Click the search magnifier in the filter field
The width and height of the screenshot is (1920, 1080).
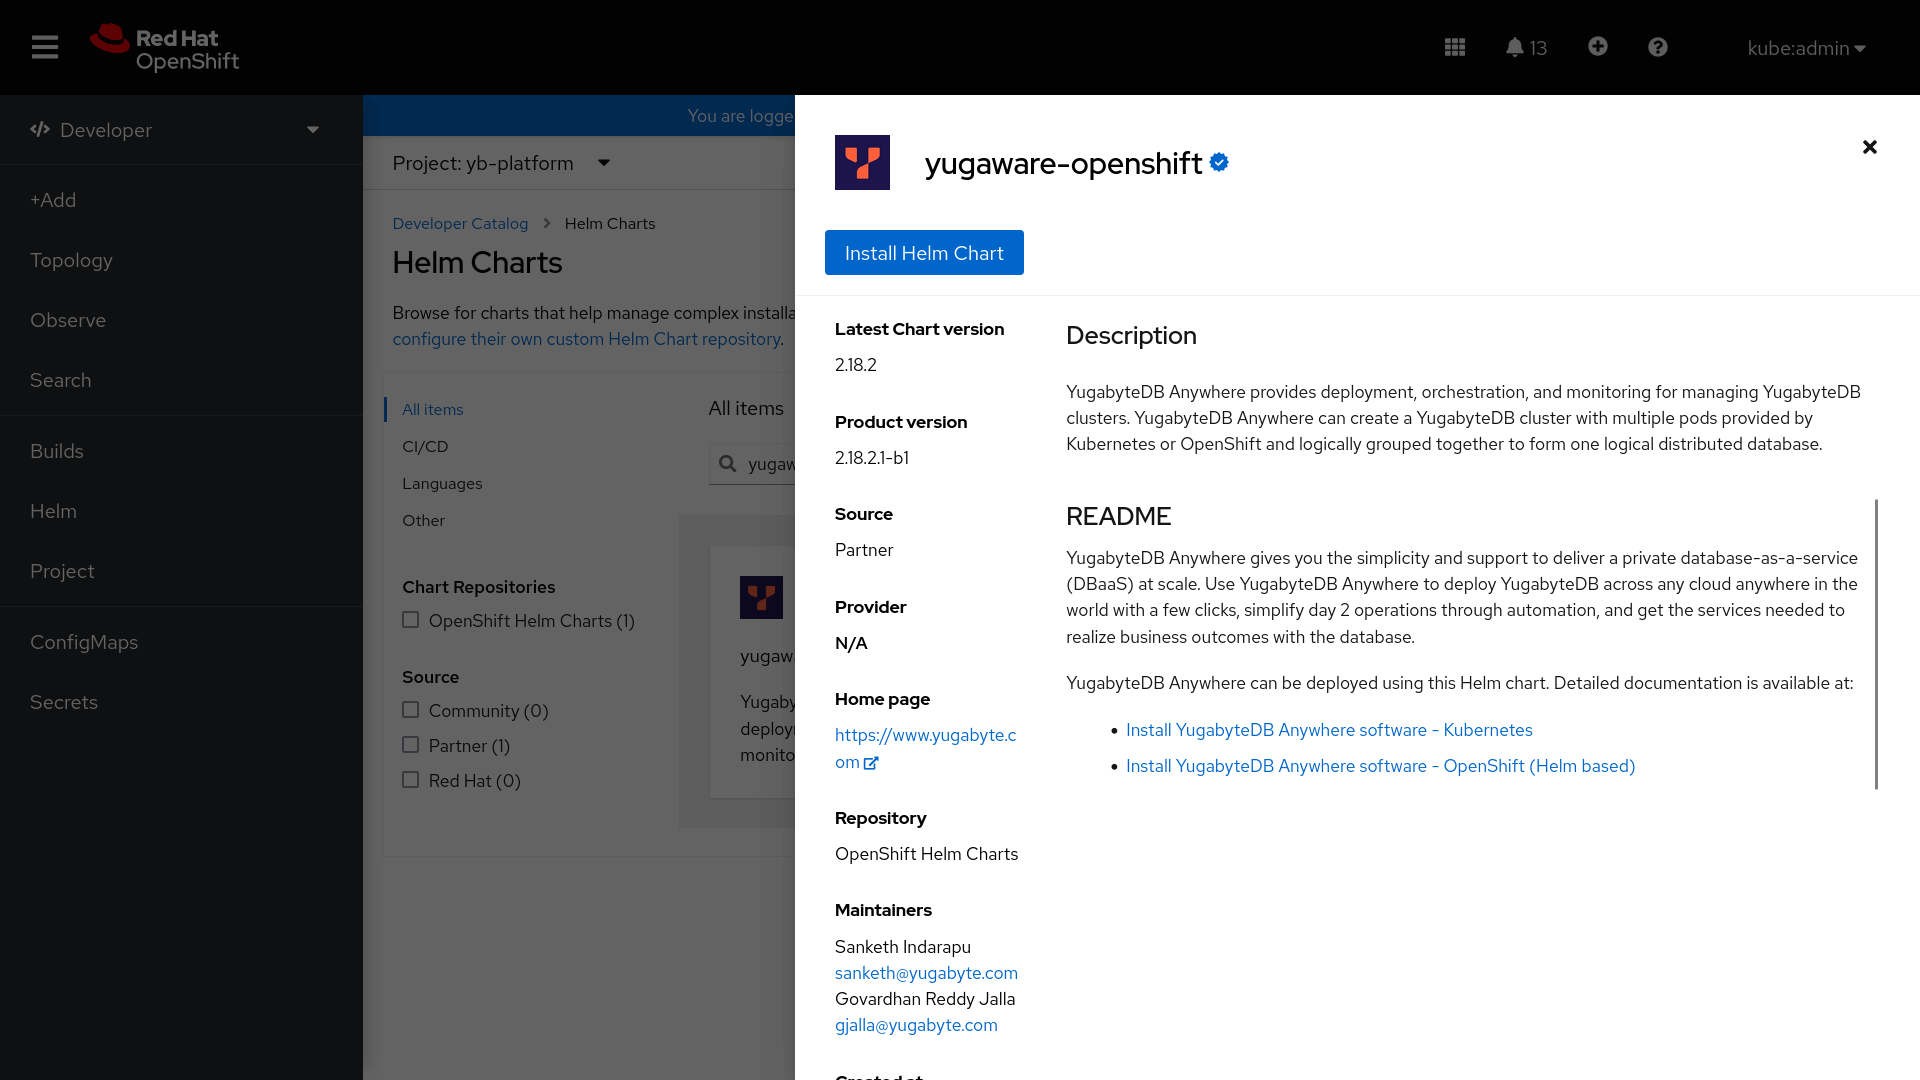(729, 463)
